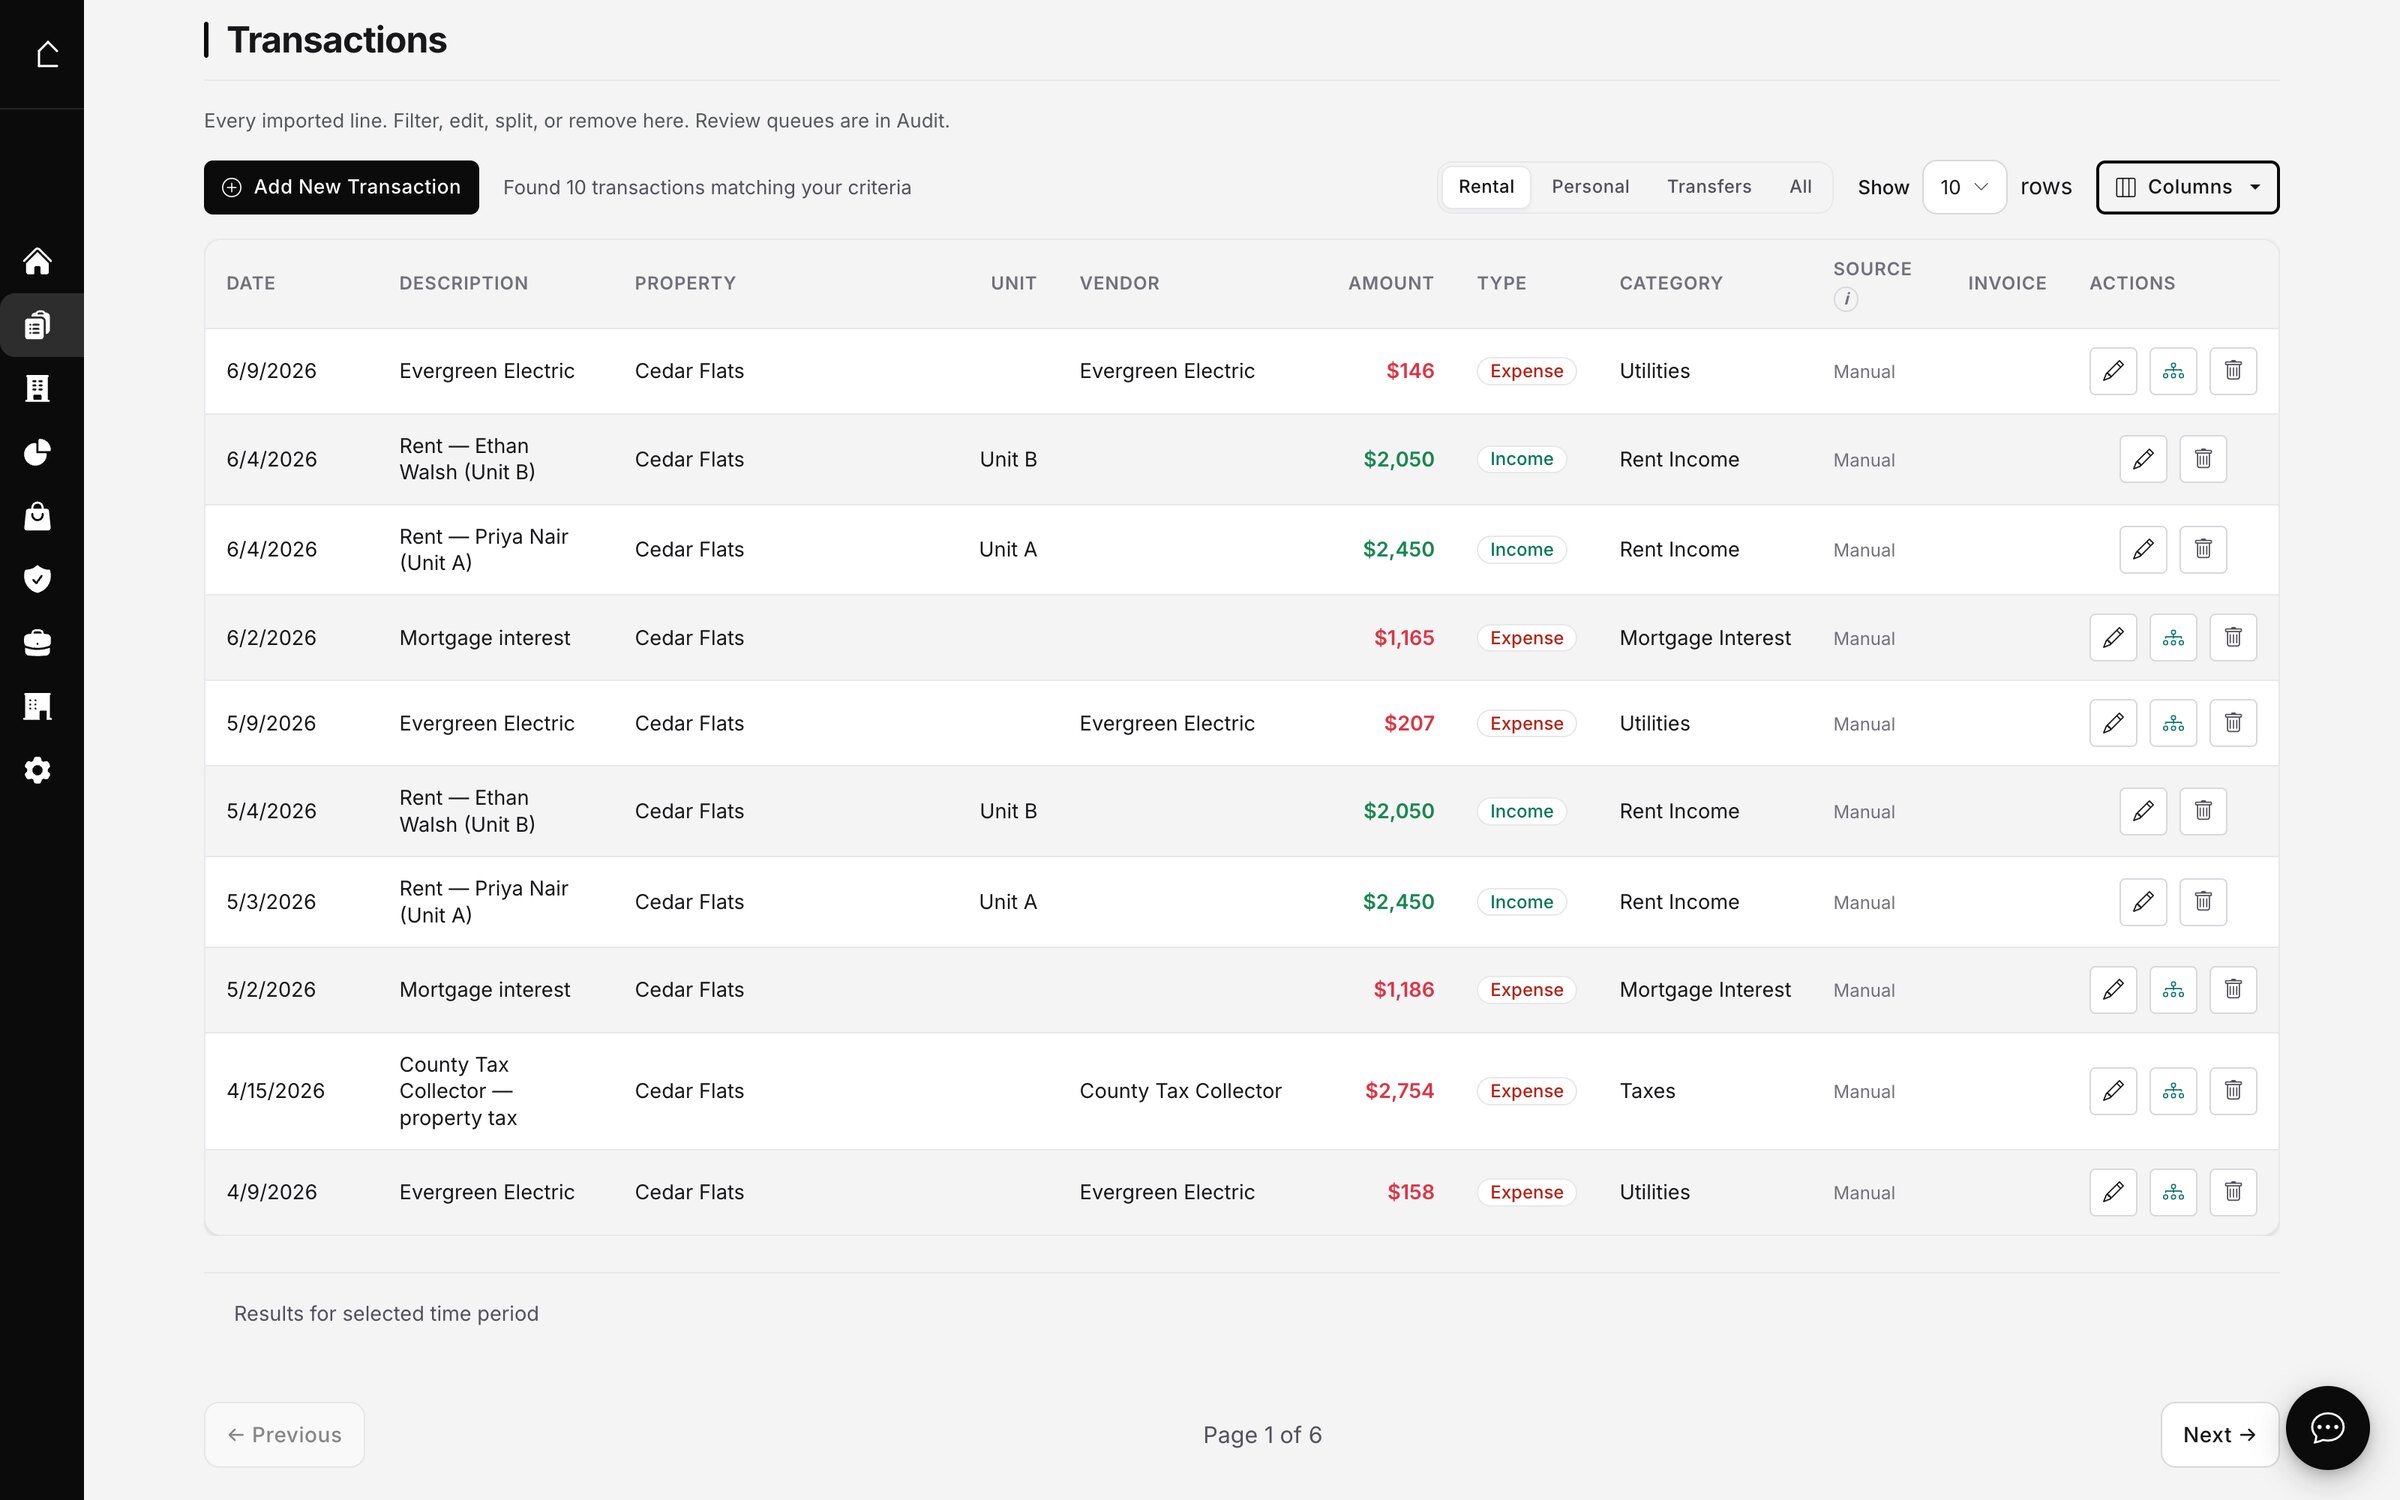Delete the 5/9/2026 Evergreen Electric transaction

(2233, 723)
